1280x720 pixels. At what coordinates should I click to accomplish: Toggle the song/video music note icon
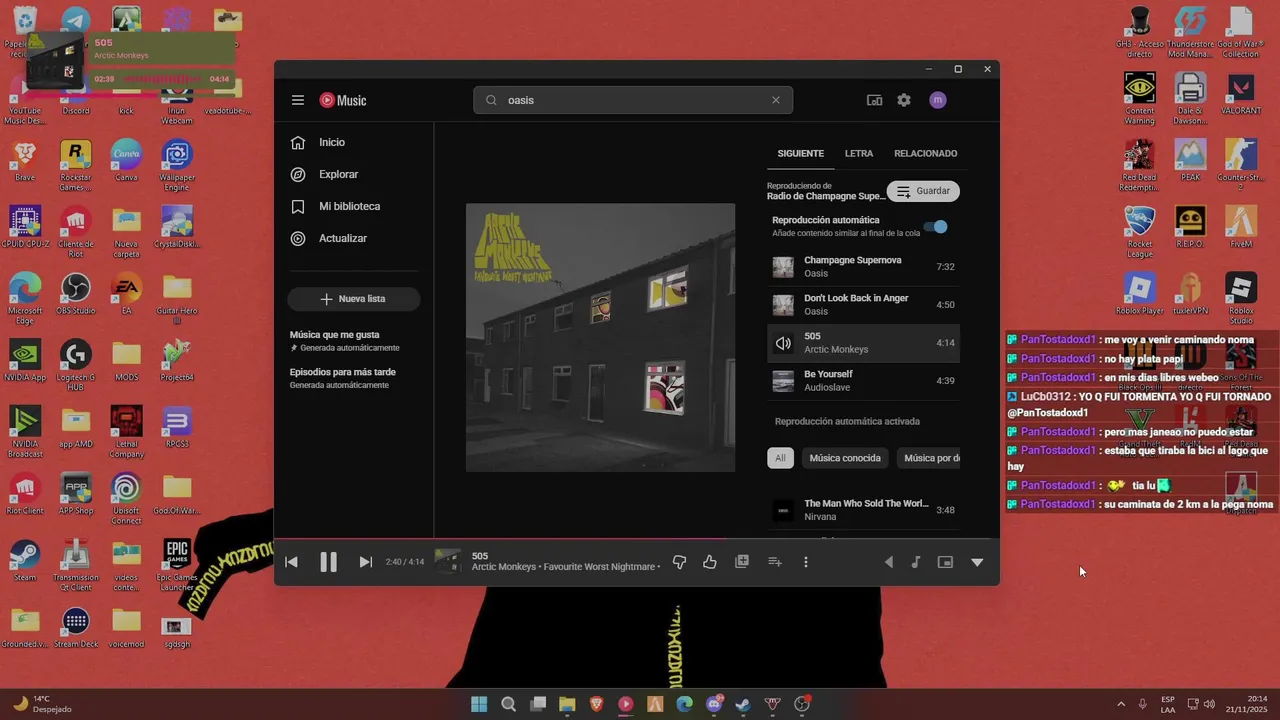pyautogui.click(x=915, y=562)
